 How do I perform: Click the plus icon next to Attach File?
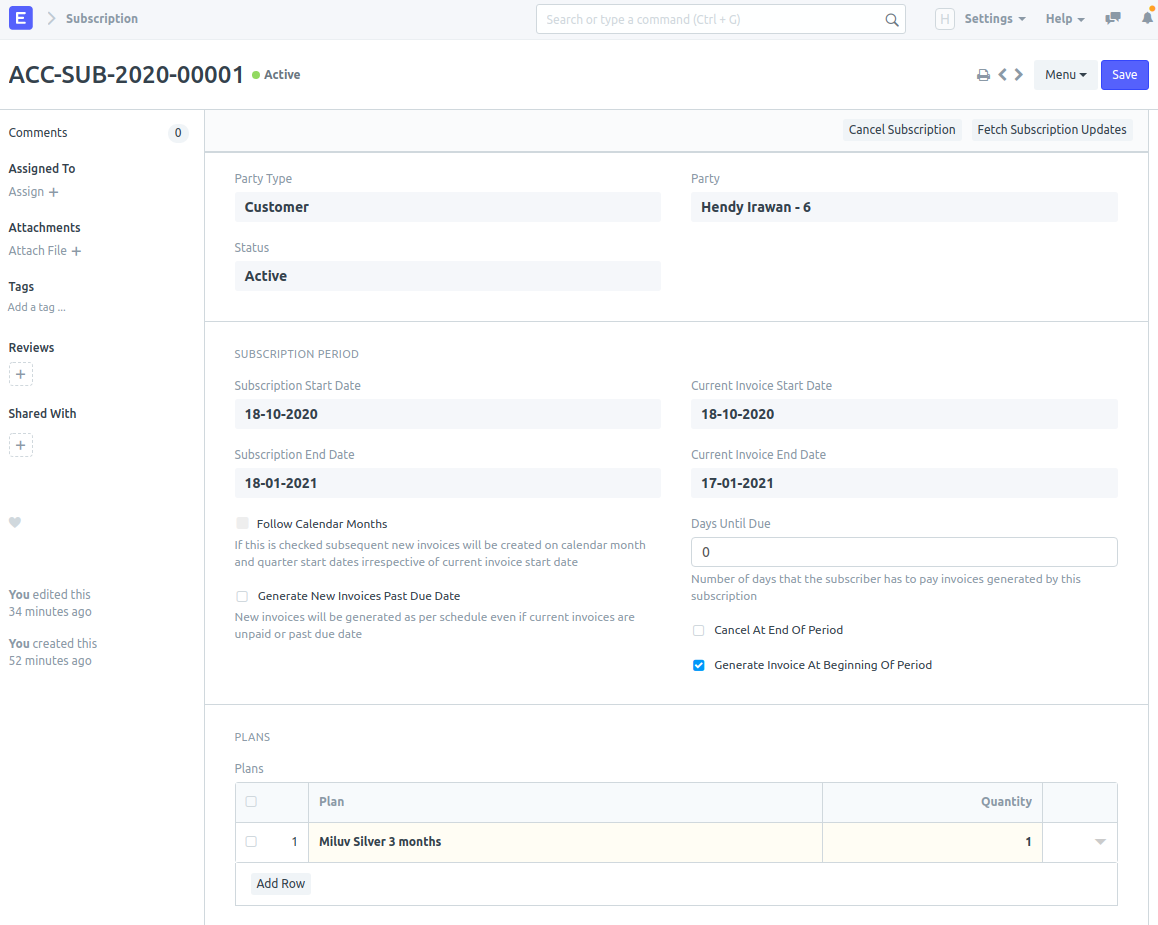click(x=76, y=251)
